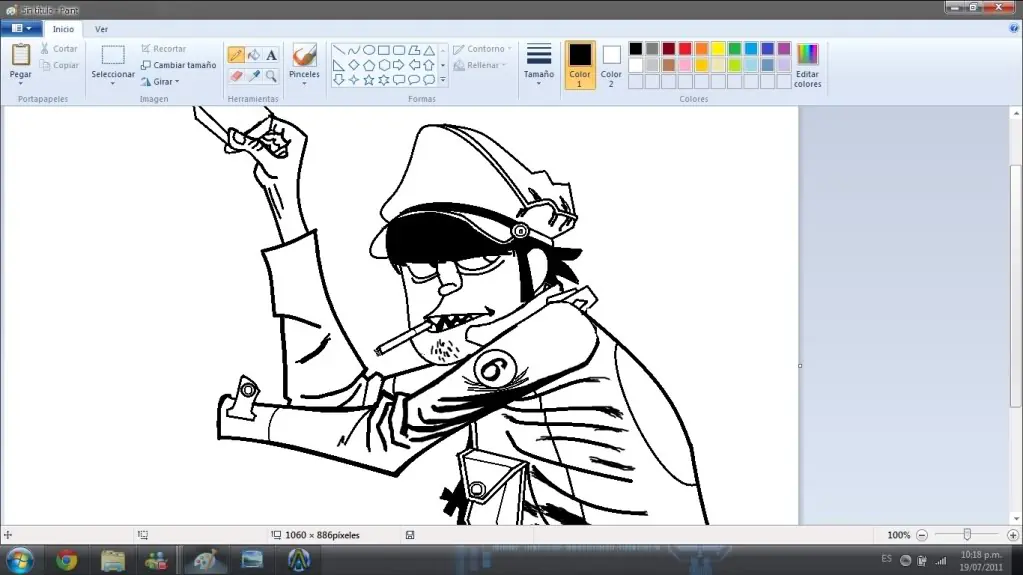Screen dimensions: 1023x575
Task: Click zoom in plus button
Action: tap(1013, 535)
